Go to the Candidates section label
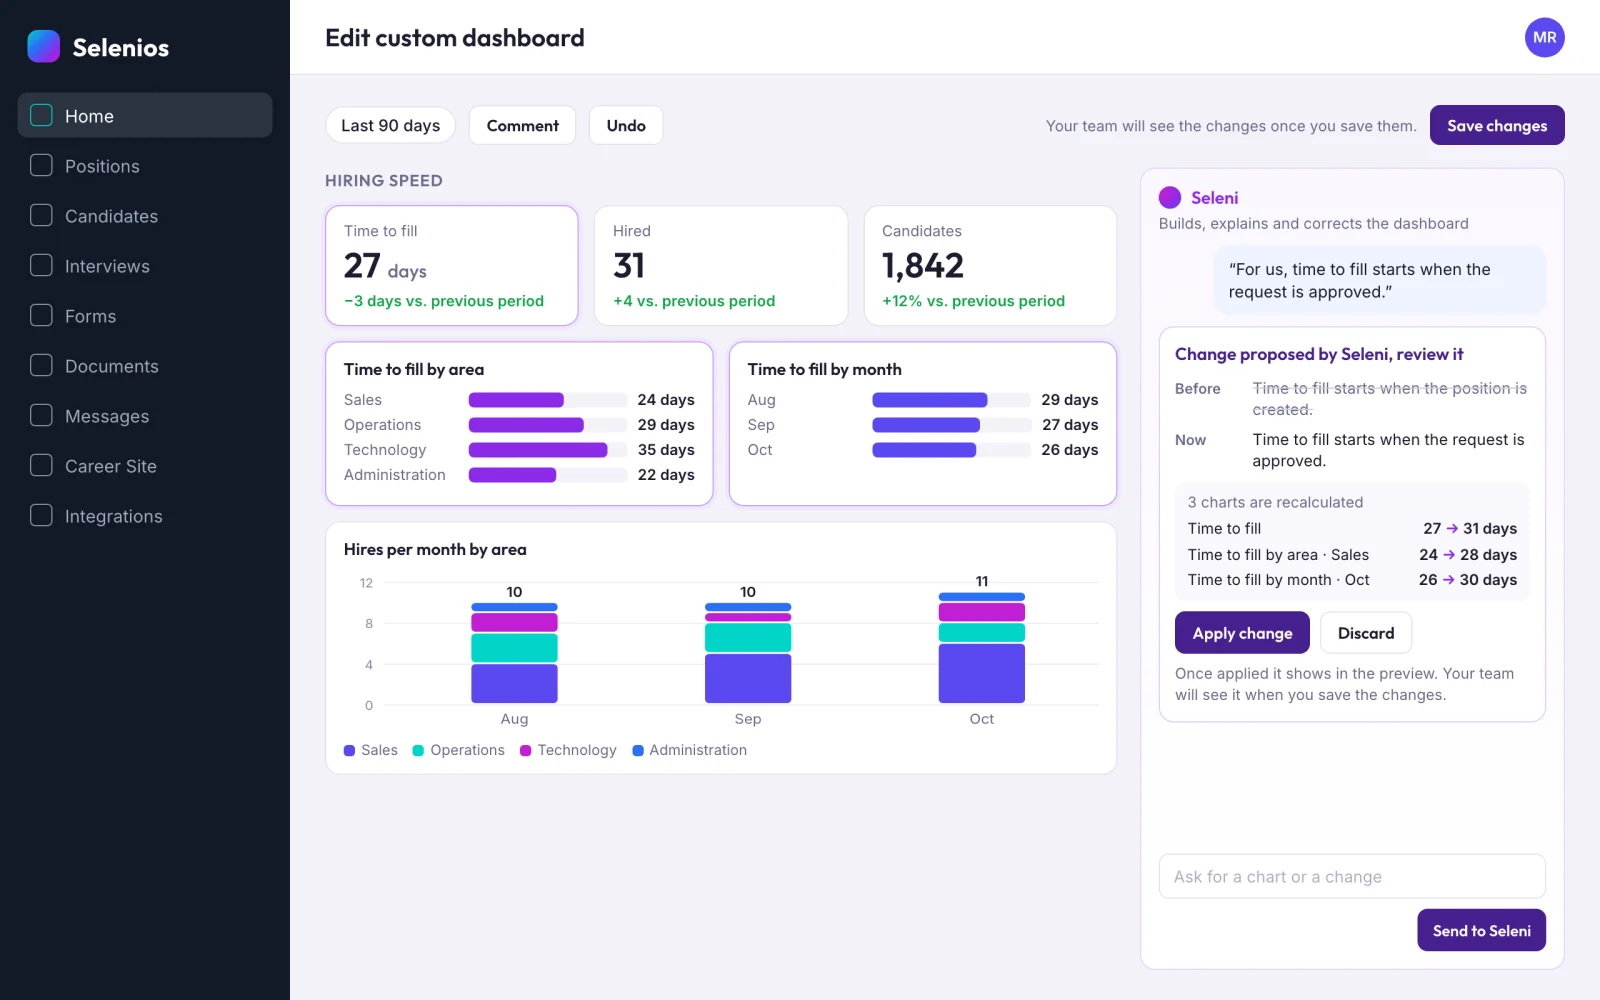Image resolution: width=1600 pixels, height=1000 pixels. [111, 216]
